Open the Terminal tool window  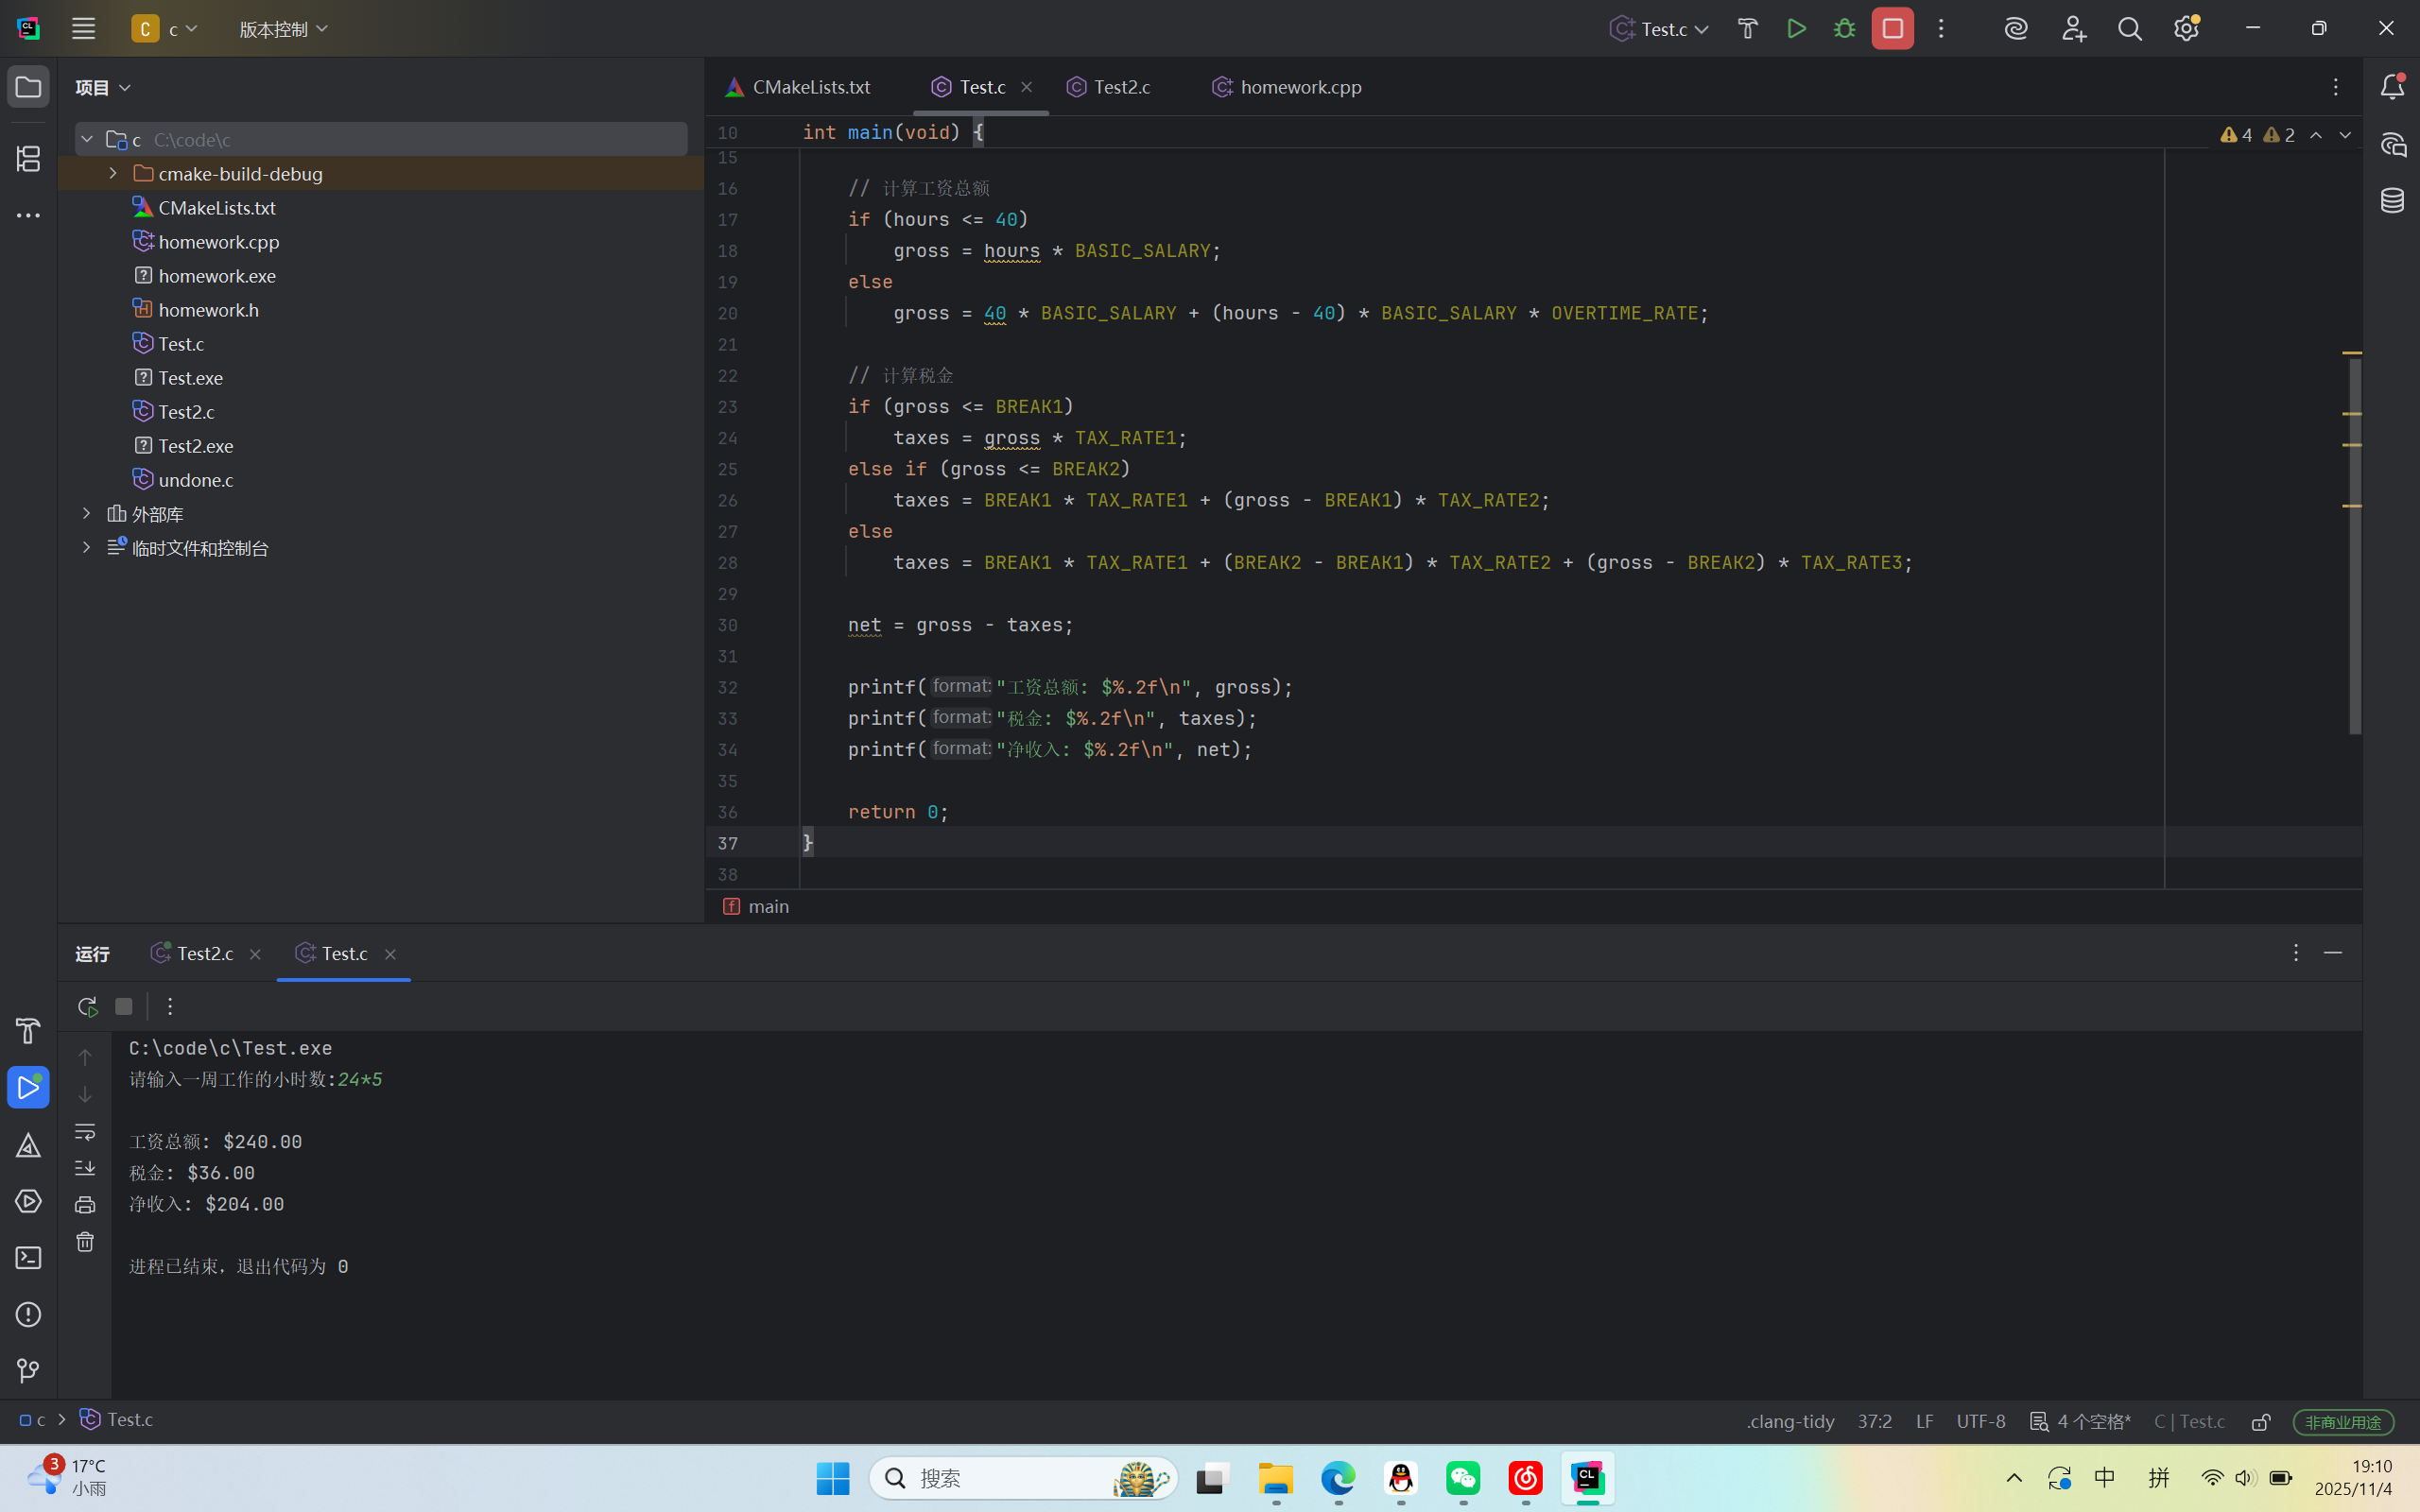[28, 1257]
